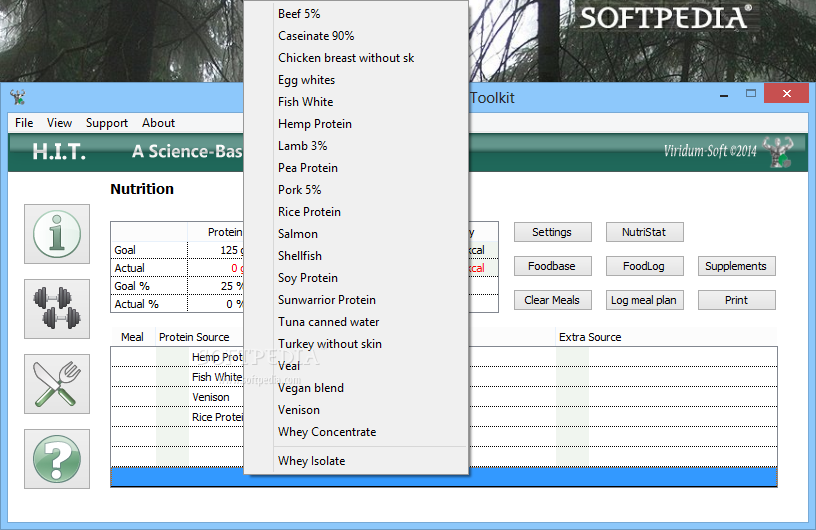Maximize the Toolkit window
The width and height of the screenshot is (816, 530).
tap(750, 94)
